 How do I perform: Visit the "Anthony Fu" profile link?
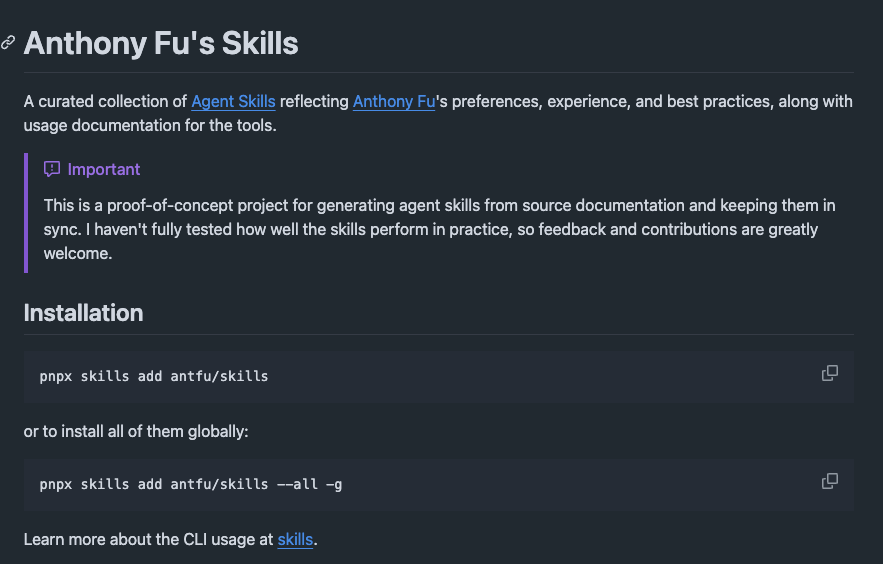click(393, 101)
